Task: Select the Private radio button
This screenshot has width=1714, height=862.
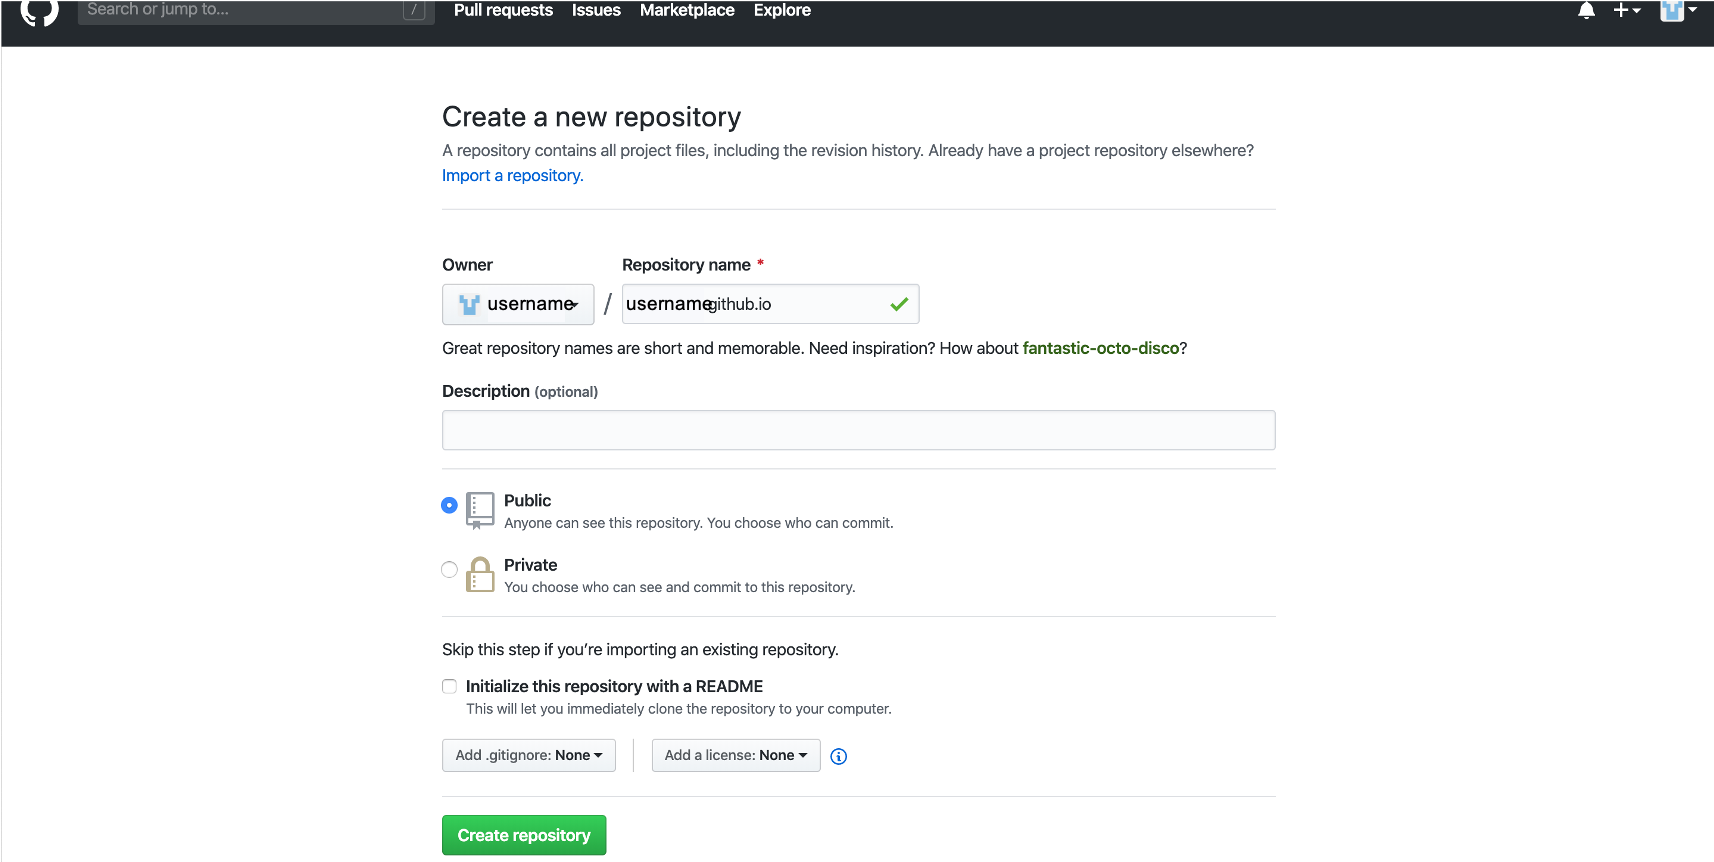Action: click(x=450, y=570)
